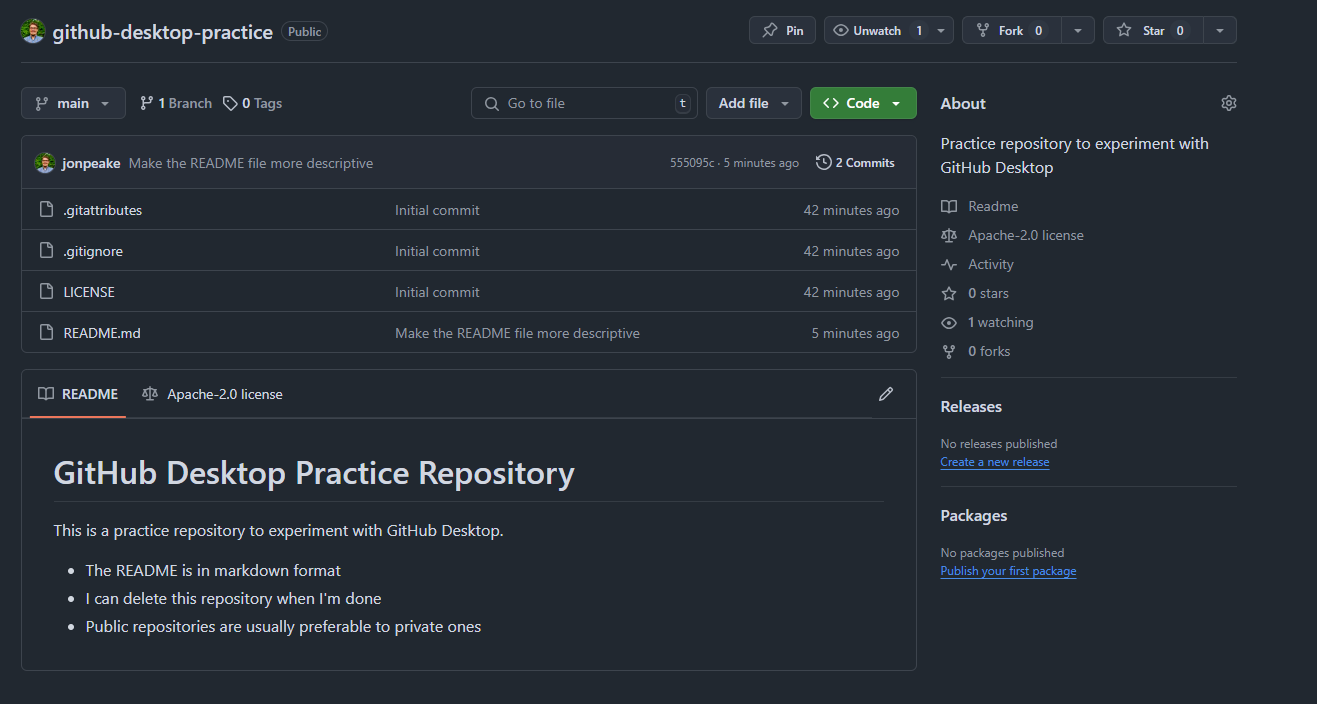
Task: Open the Initial commit message for .gitattributes
Action: (437, 210)
